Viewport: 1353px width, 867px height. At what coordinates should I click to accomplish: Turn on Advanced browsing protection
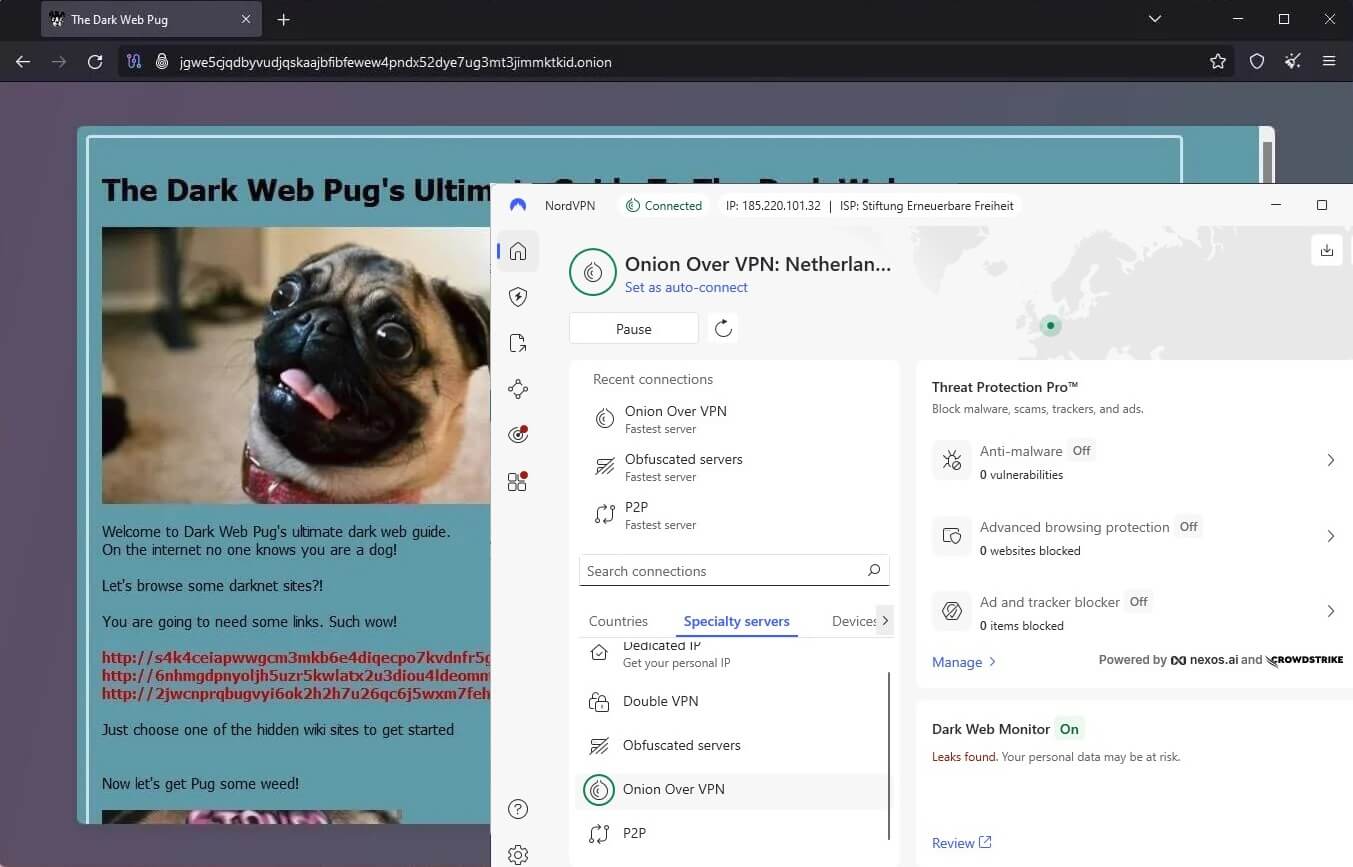[x=1188, y=526]
